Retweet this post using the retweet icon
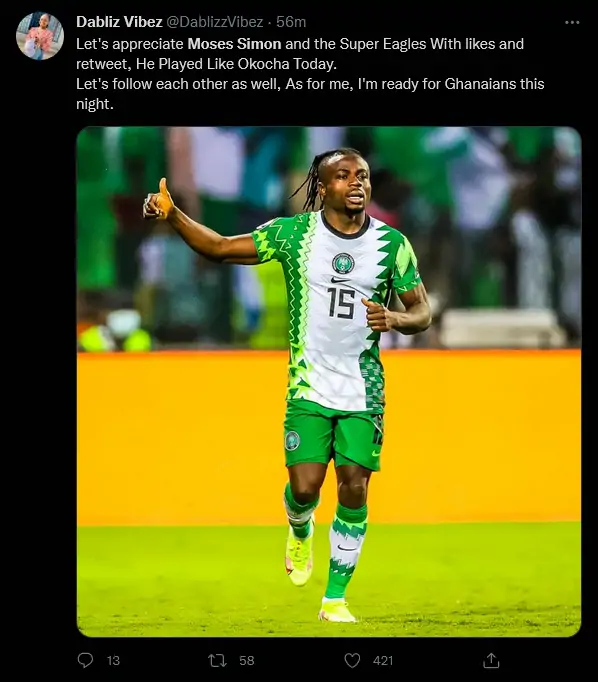This screenshot has width=598, height=682. [x=217, y=660]
